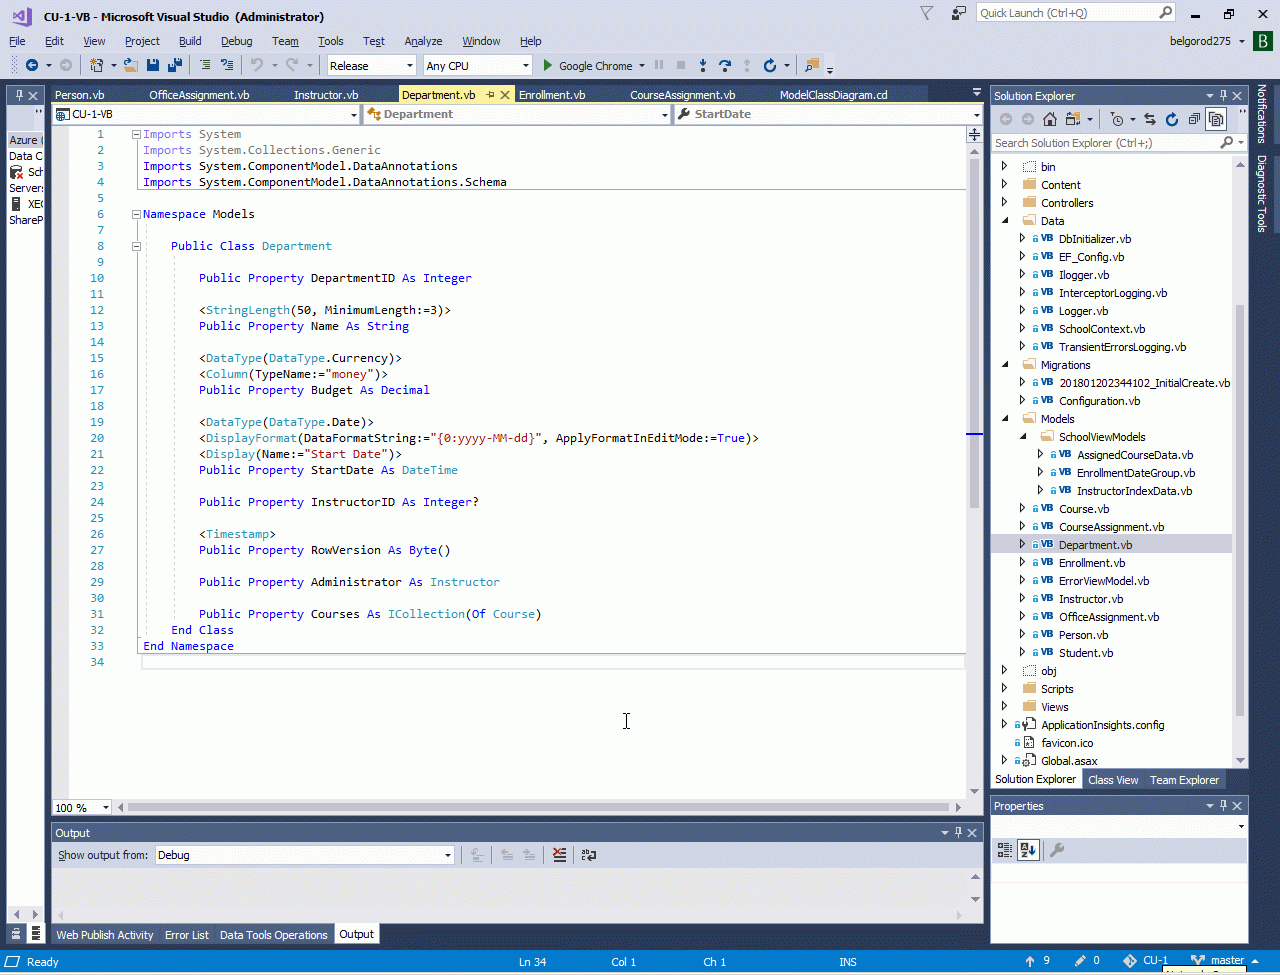The height and width of the screenshot is (975, 1280).
Task: Close the Department.vb tab
Action: click(506, 95)
